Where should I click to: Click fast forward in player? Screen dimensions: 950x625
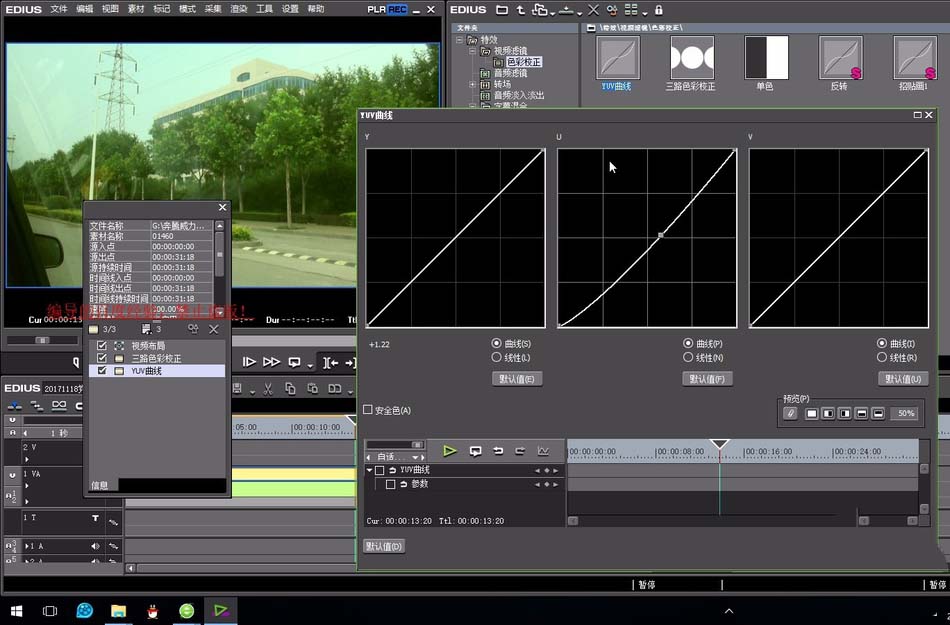coord(271,362)
